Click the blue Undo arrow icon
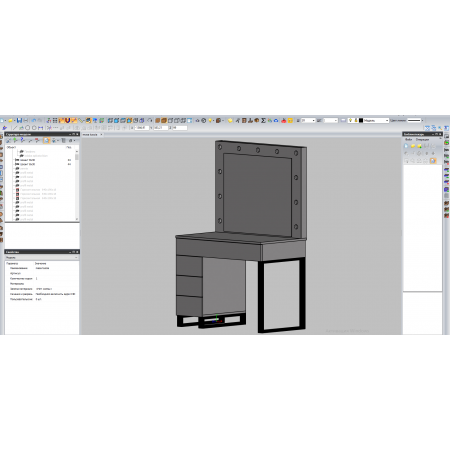The width and height of the screenshot is (450, 450). point(34,120)
